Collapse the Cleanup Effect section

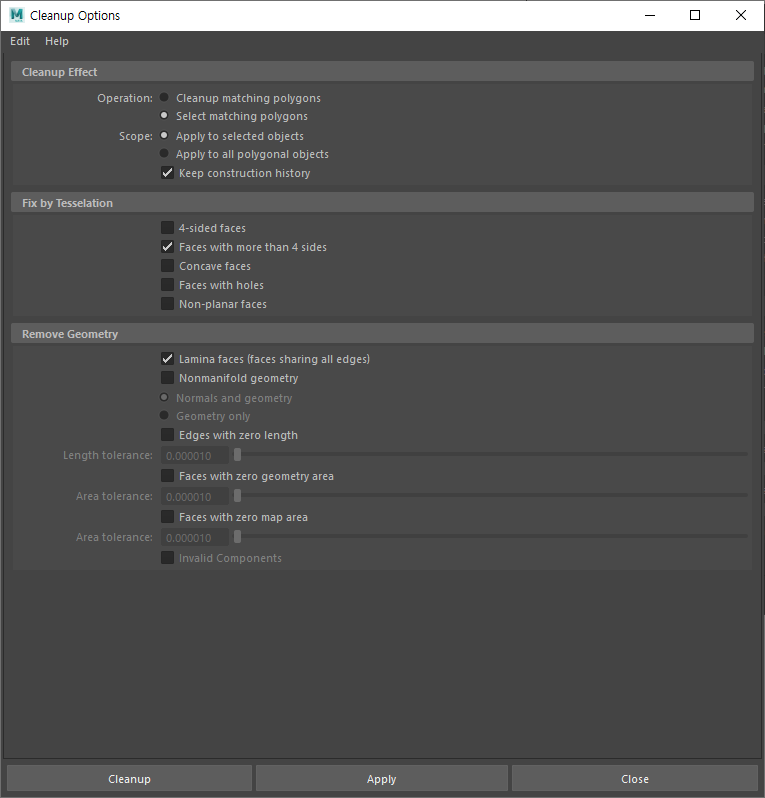click(x=382, y=72)
